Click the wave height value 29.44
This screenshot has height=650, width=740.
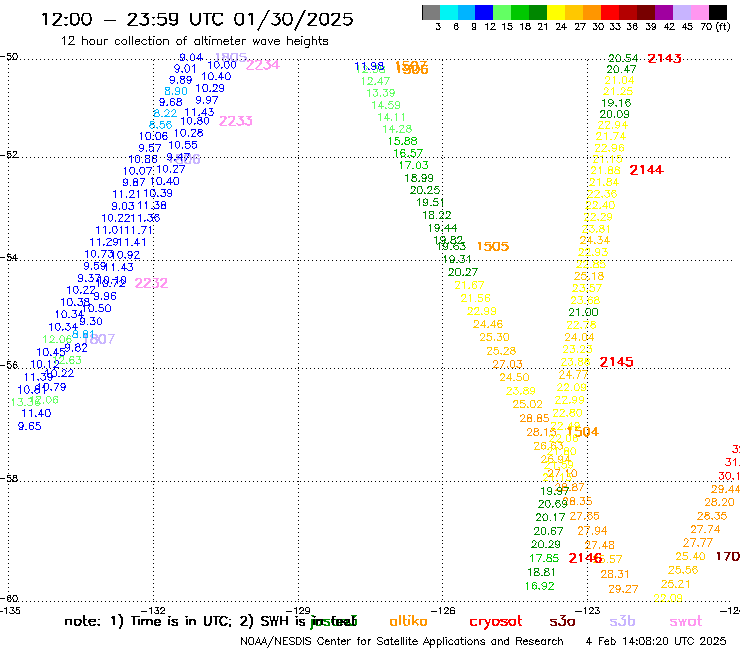click(x=725, y=490)
